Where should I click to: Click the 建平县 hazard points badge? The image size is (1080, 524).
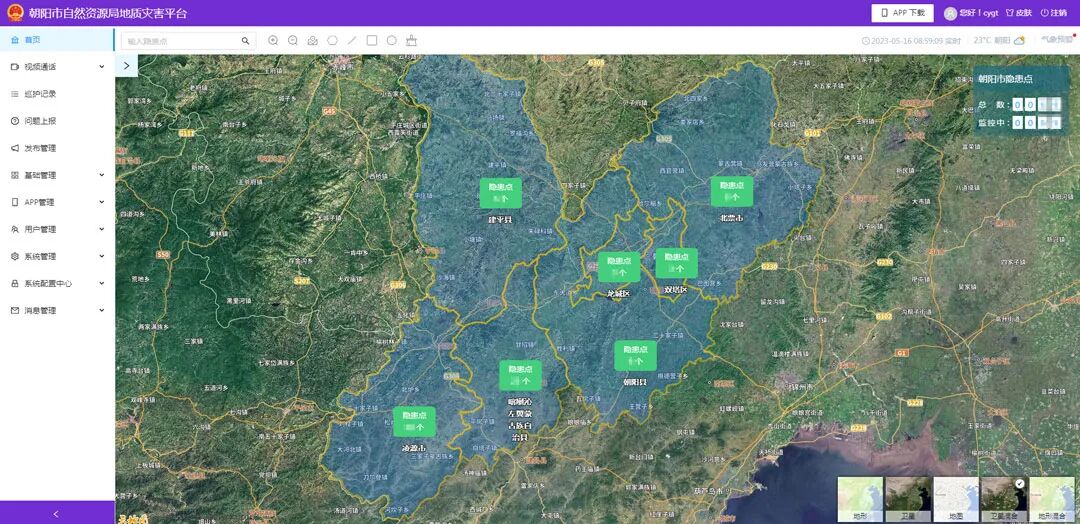pos(501,193)
